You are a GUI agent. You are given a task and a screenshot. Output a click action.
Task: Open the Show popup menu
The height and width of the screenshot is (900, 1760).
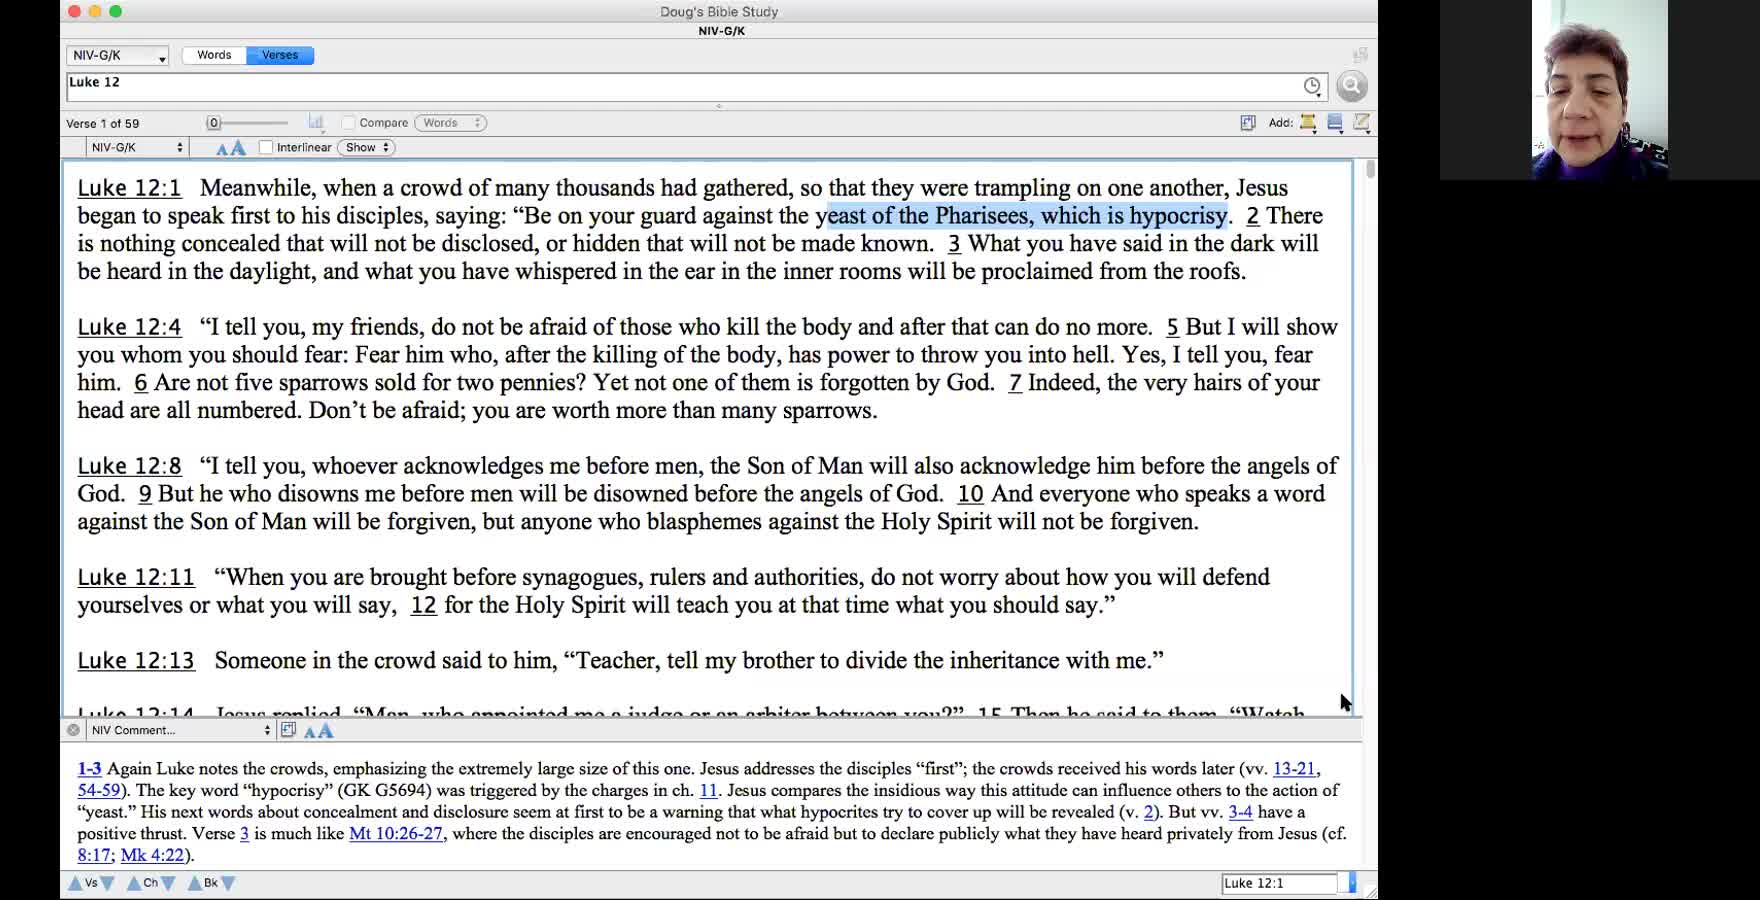coord(367,147)
